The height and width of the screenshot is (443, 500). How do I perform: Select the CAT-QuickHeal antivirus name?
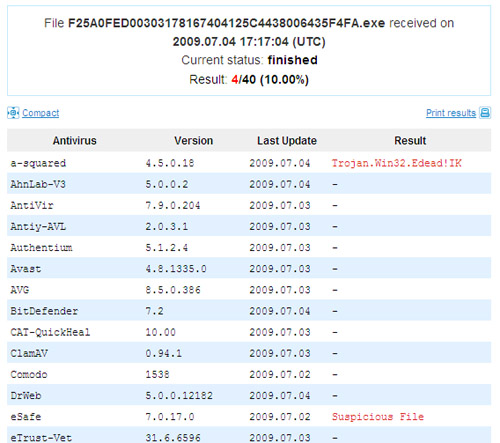point(50,332)
